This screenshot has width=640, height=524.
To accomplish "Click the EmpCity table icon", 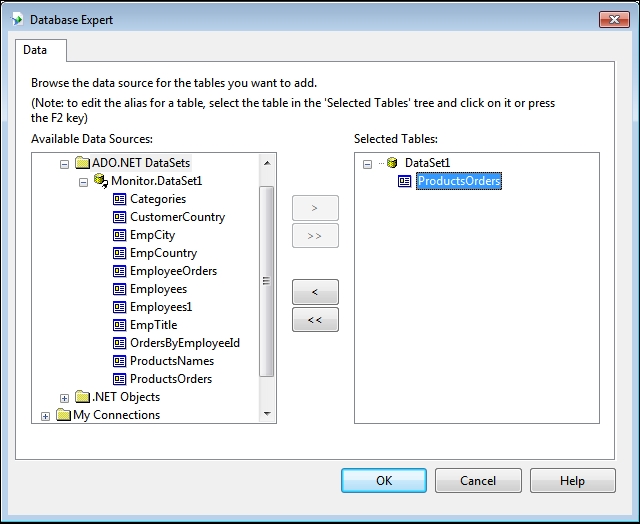I will coord(120,235).
